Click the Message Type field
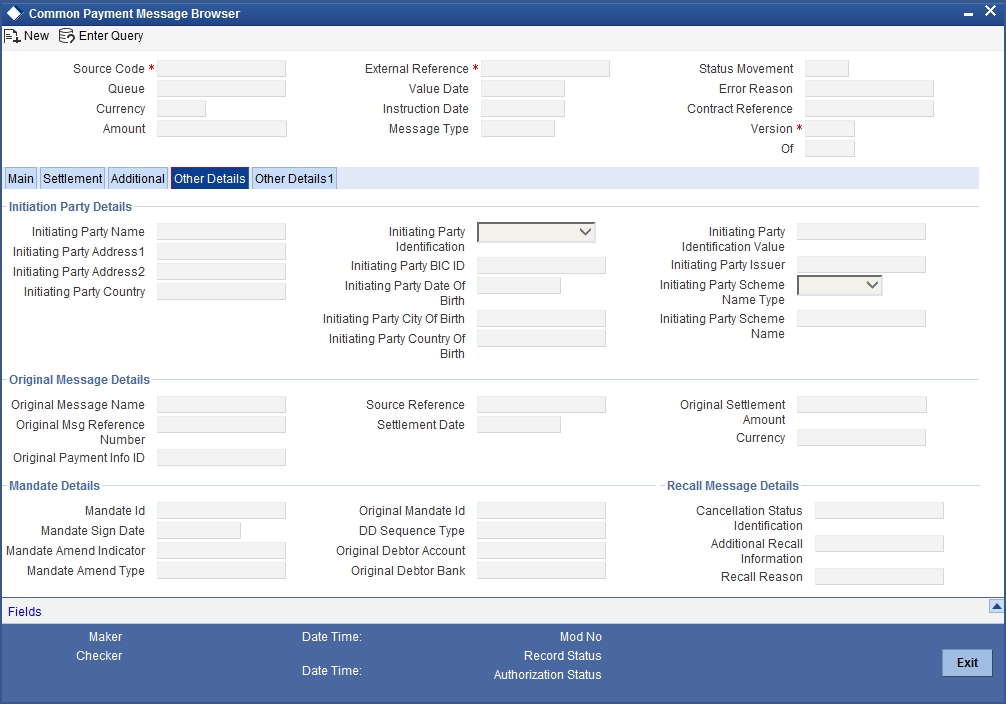1006x704 pixels. tap(518, 128)
